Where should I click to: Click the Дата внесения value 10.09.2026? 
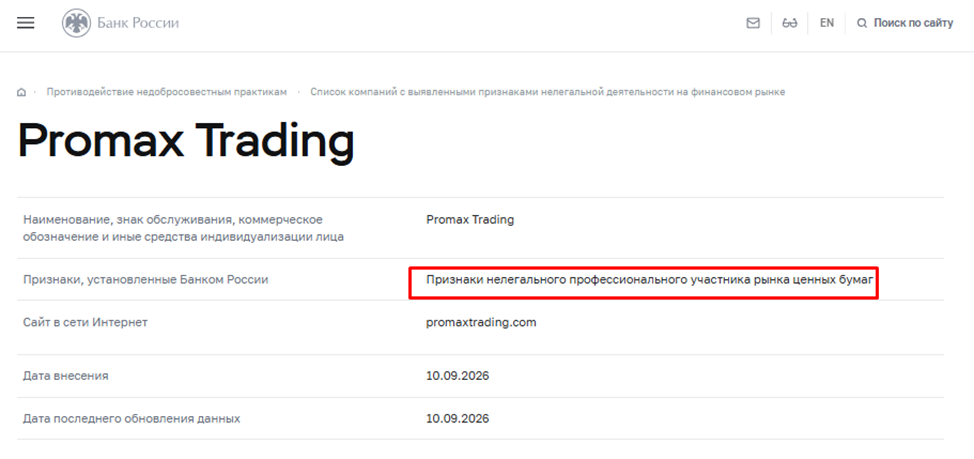[458, 376]
